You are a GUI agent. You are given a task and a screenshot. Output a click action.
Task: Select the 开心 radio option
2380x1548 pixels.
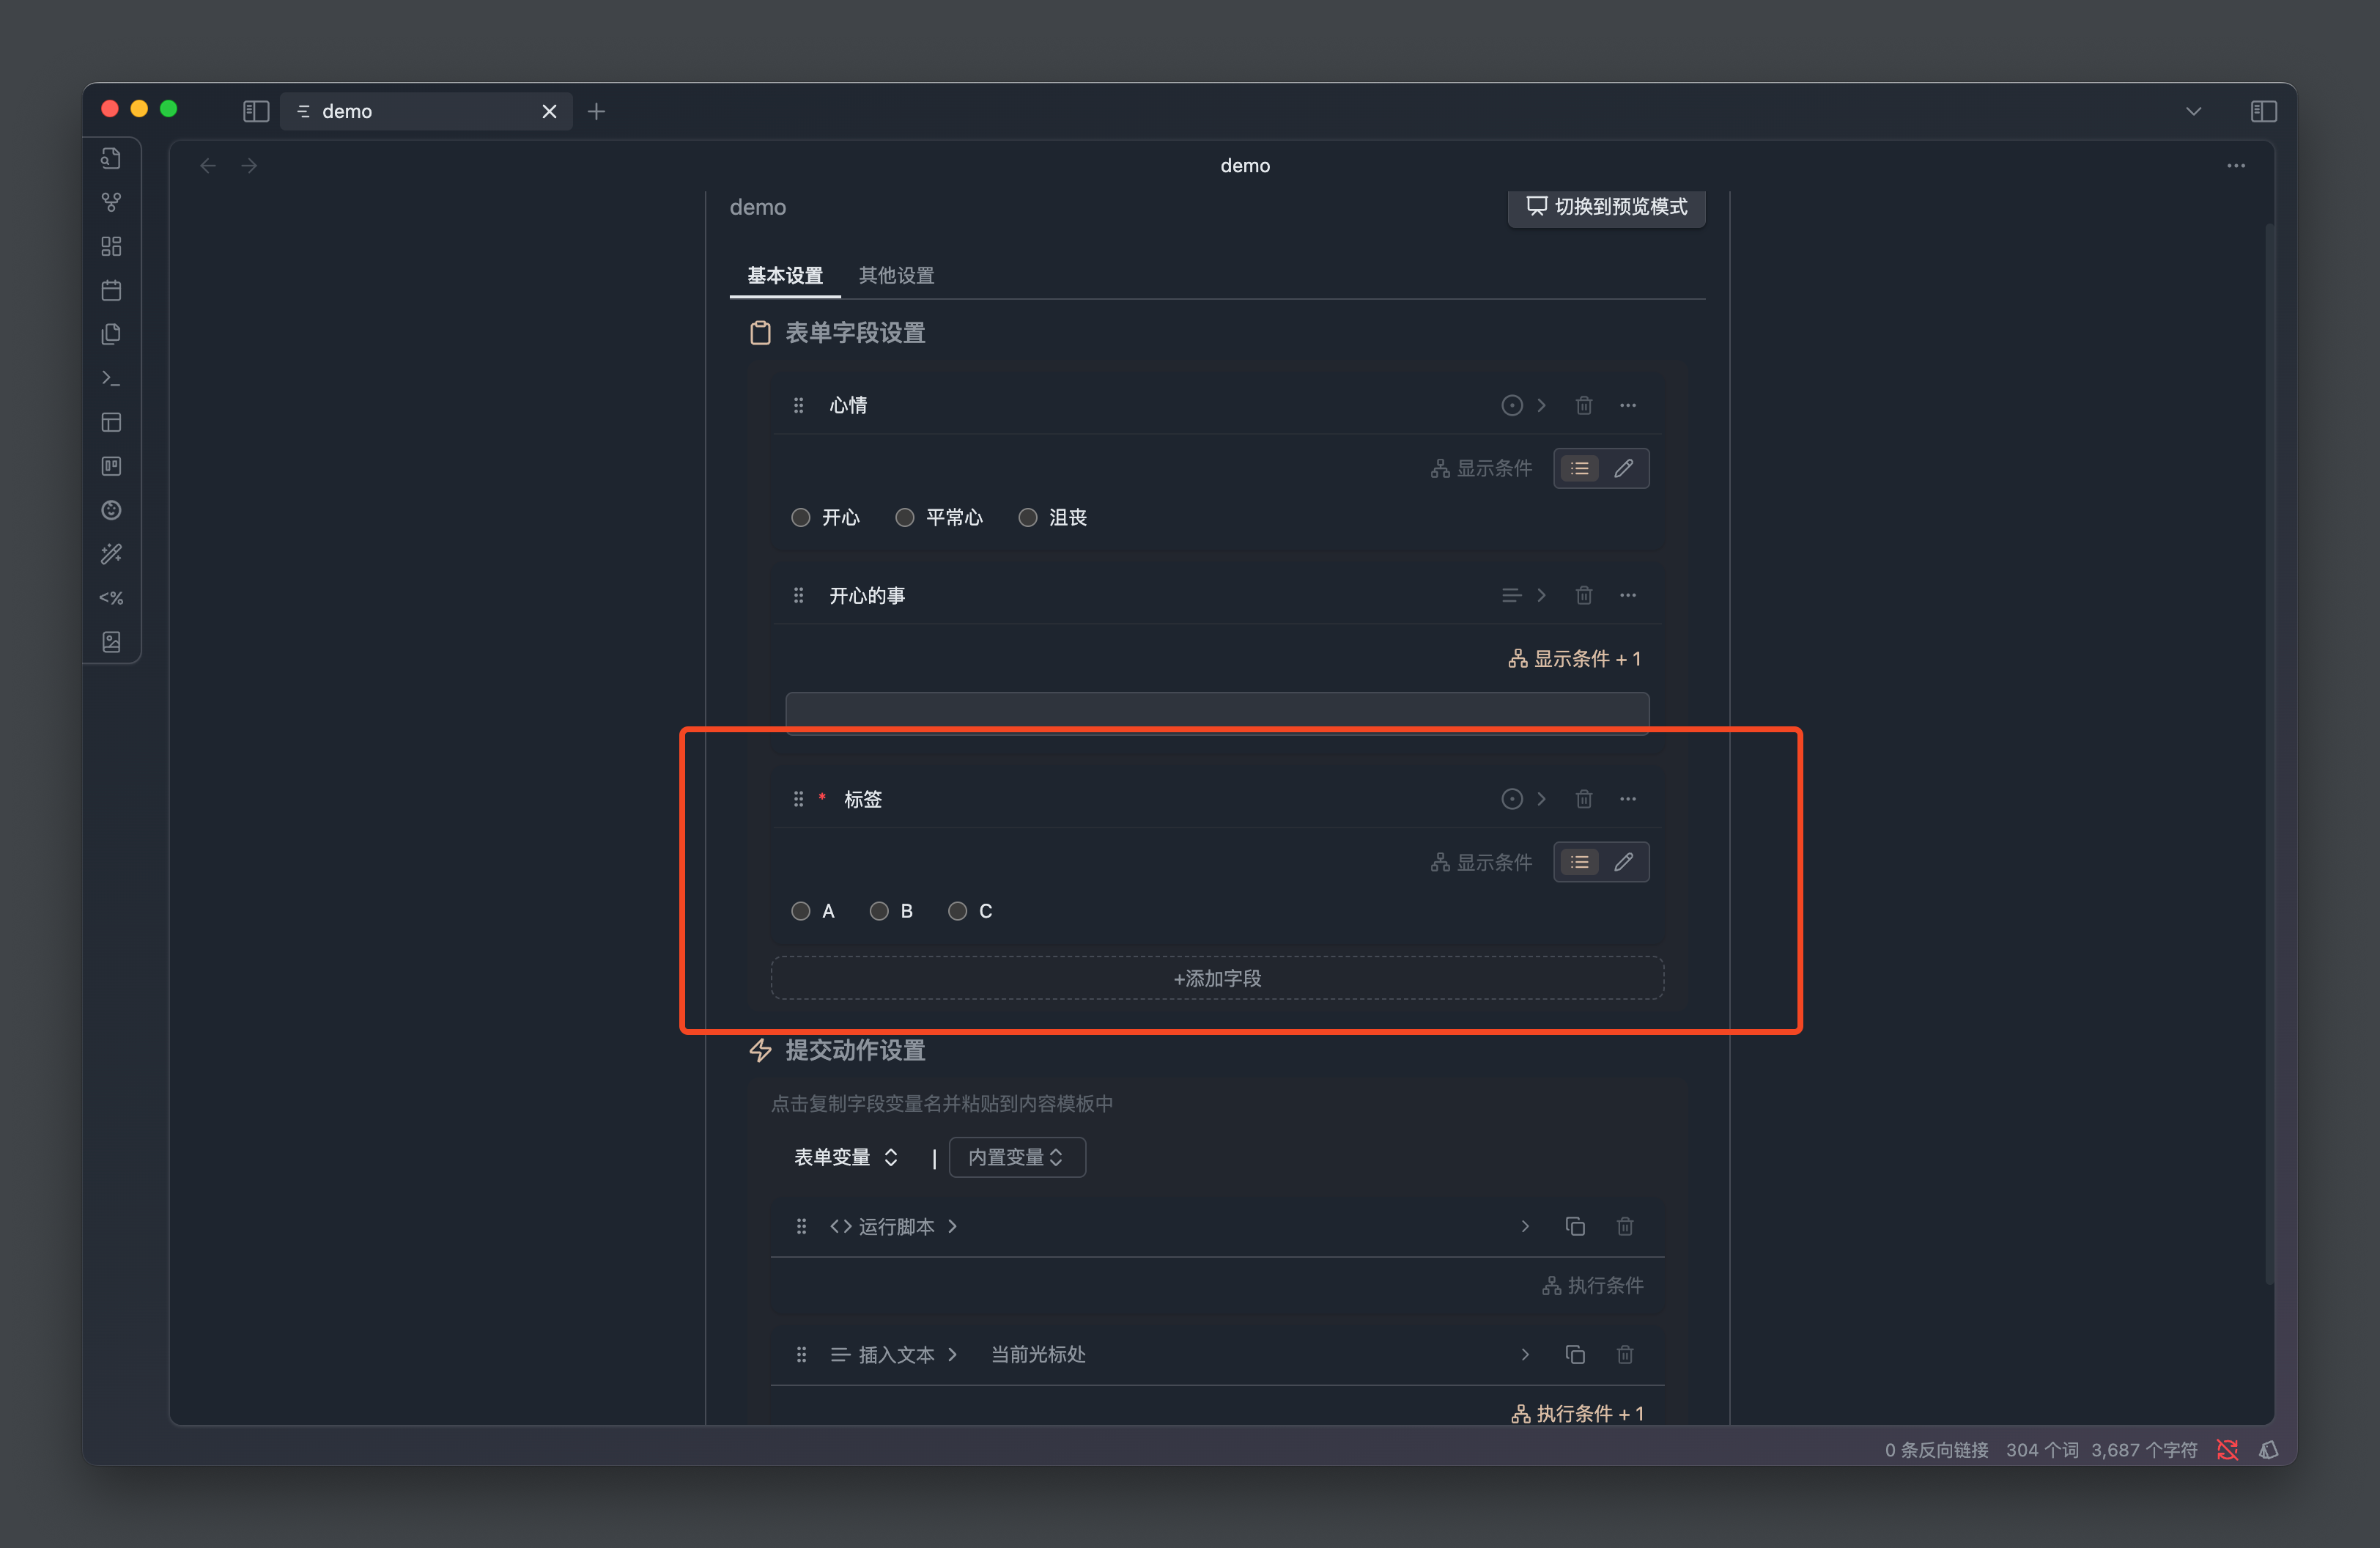[800, 517]
